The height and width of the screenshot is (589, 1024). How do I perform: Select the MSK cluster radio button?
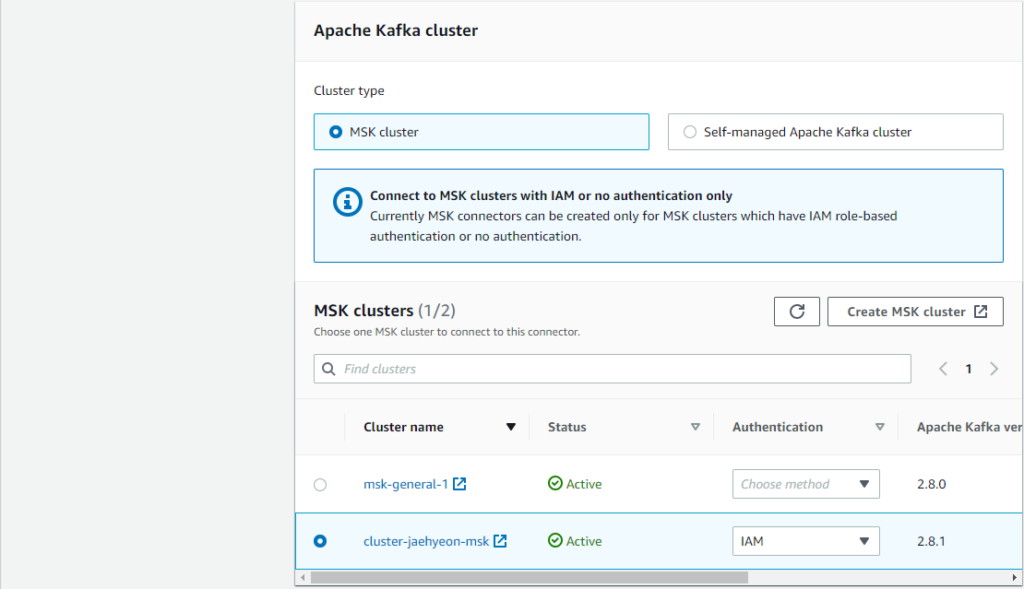click(x=332, y=131)
